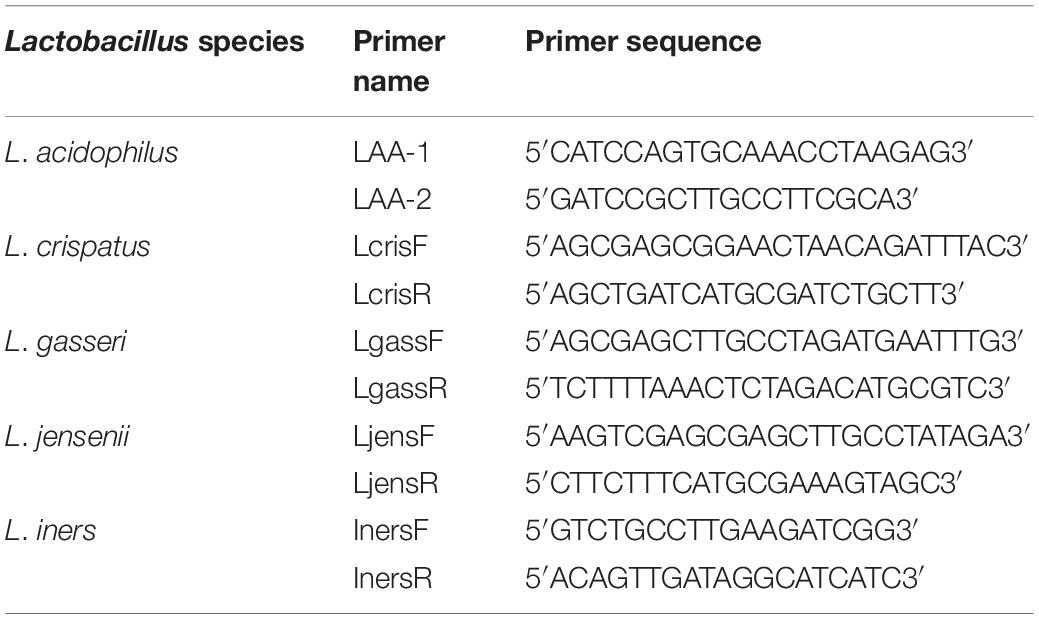Click the LjensR primer name

point(396,483)
